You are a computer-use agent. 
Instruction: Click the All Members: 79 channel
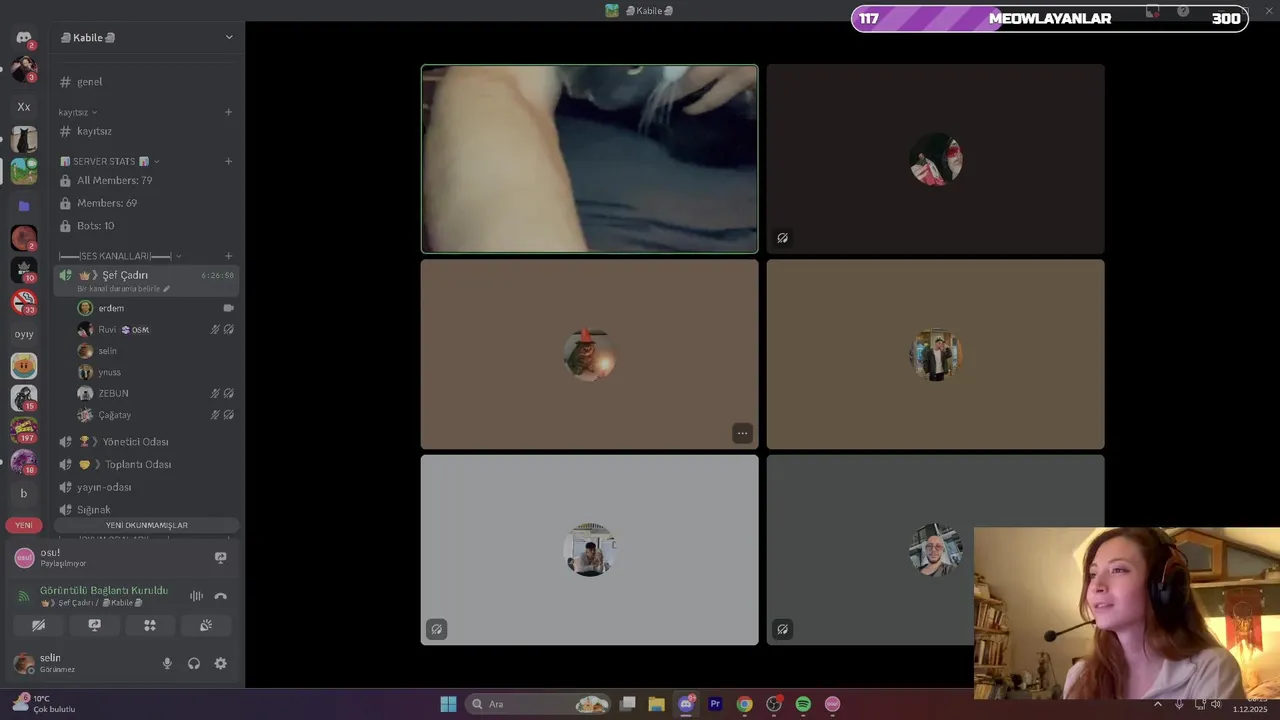pyautogui.click(x=146, y=180)
